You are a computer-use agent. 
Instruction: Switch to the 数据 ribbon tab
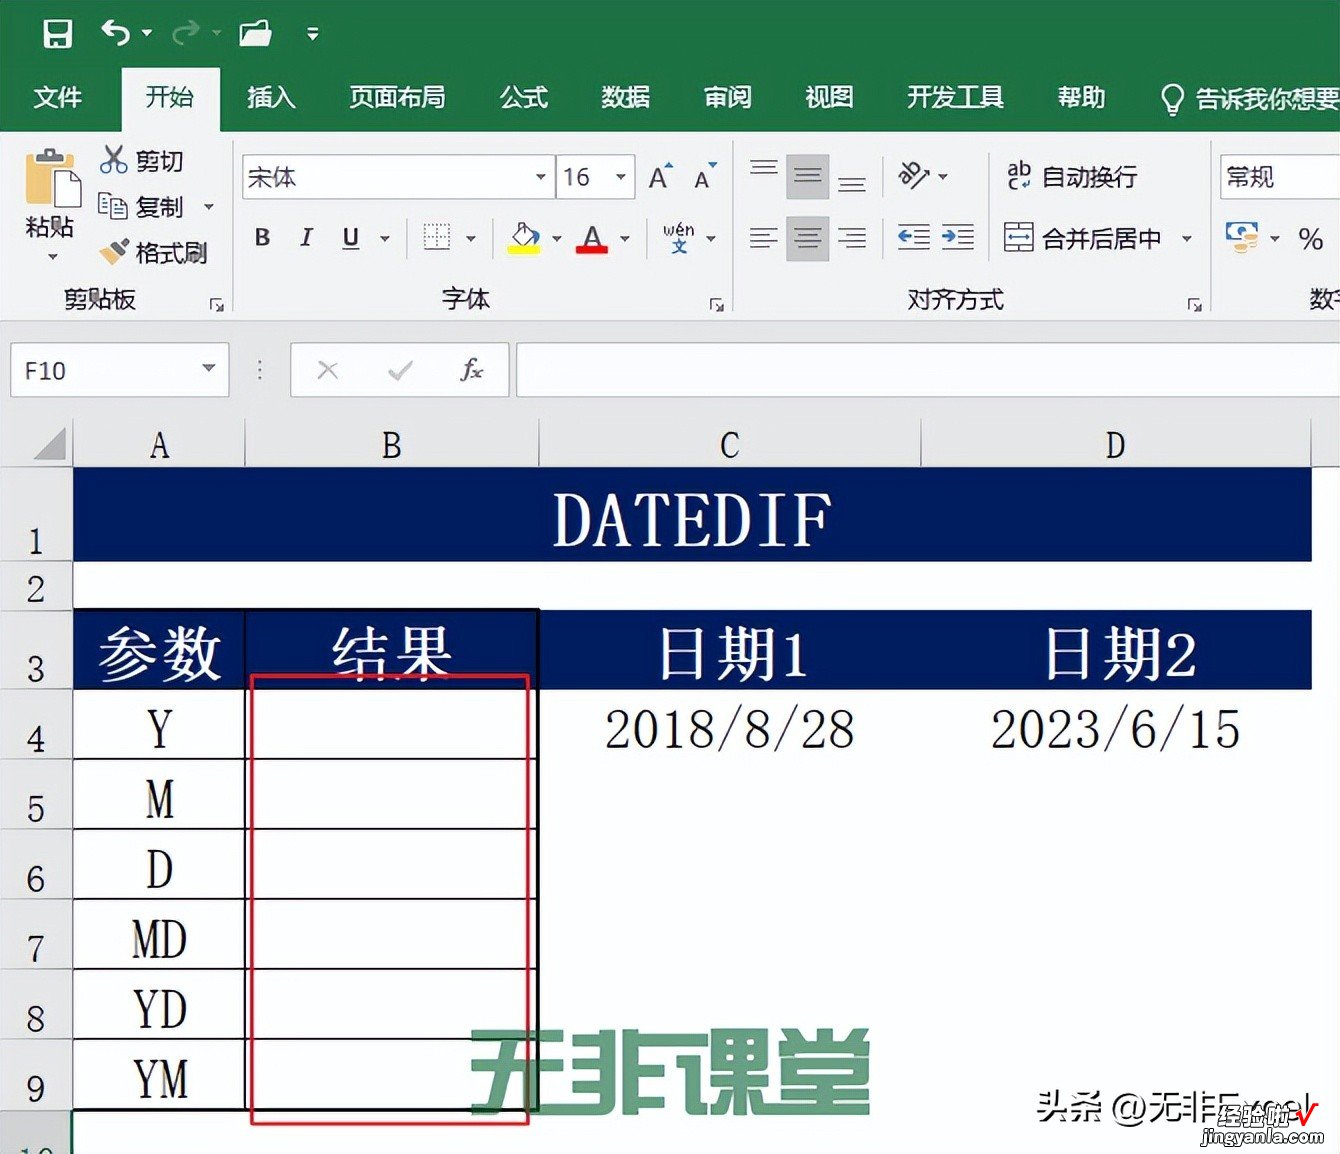pyautogui.click(x=626, y=97)
